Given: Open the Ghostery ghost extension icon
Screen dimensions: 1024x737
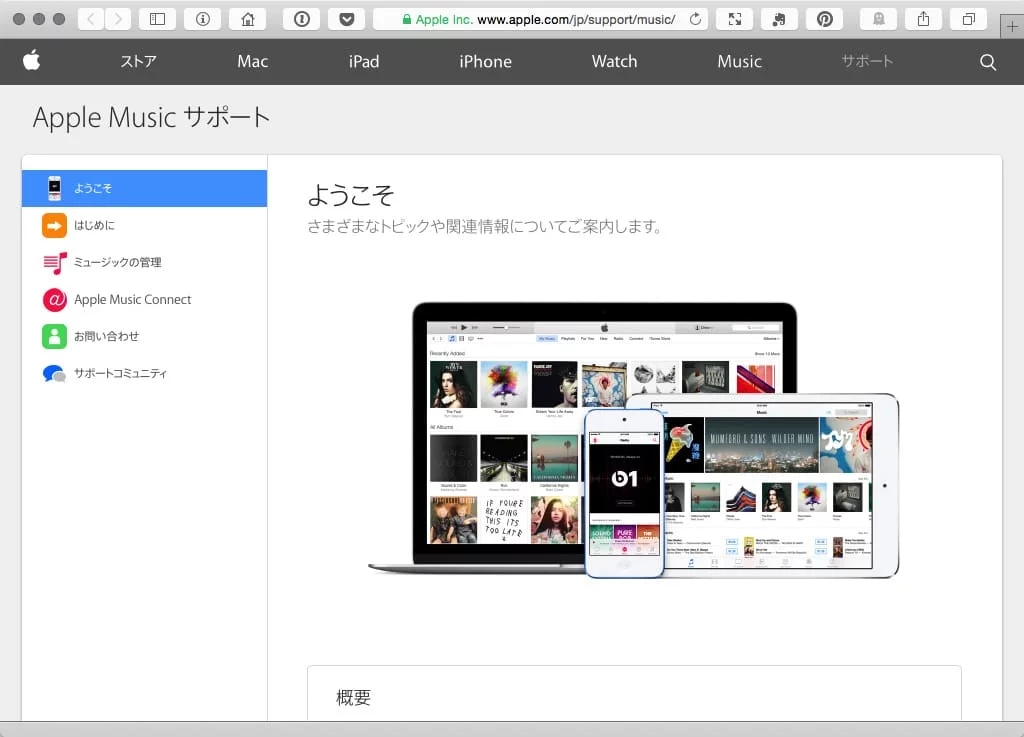Looking at the screenshot, I should [878, 19].
